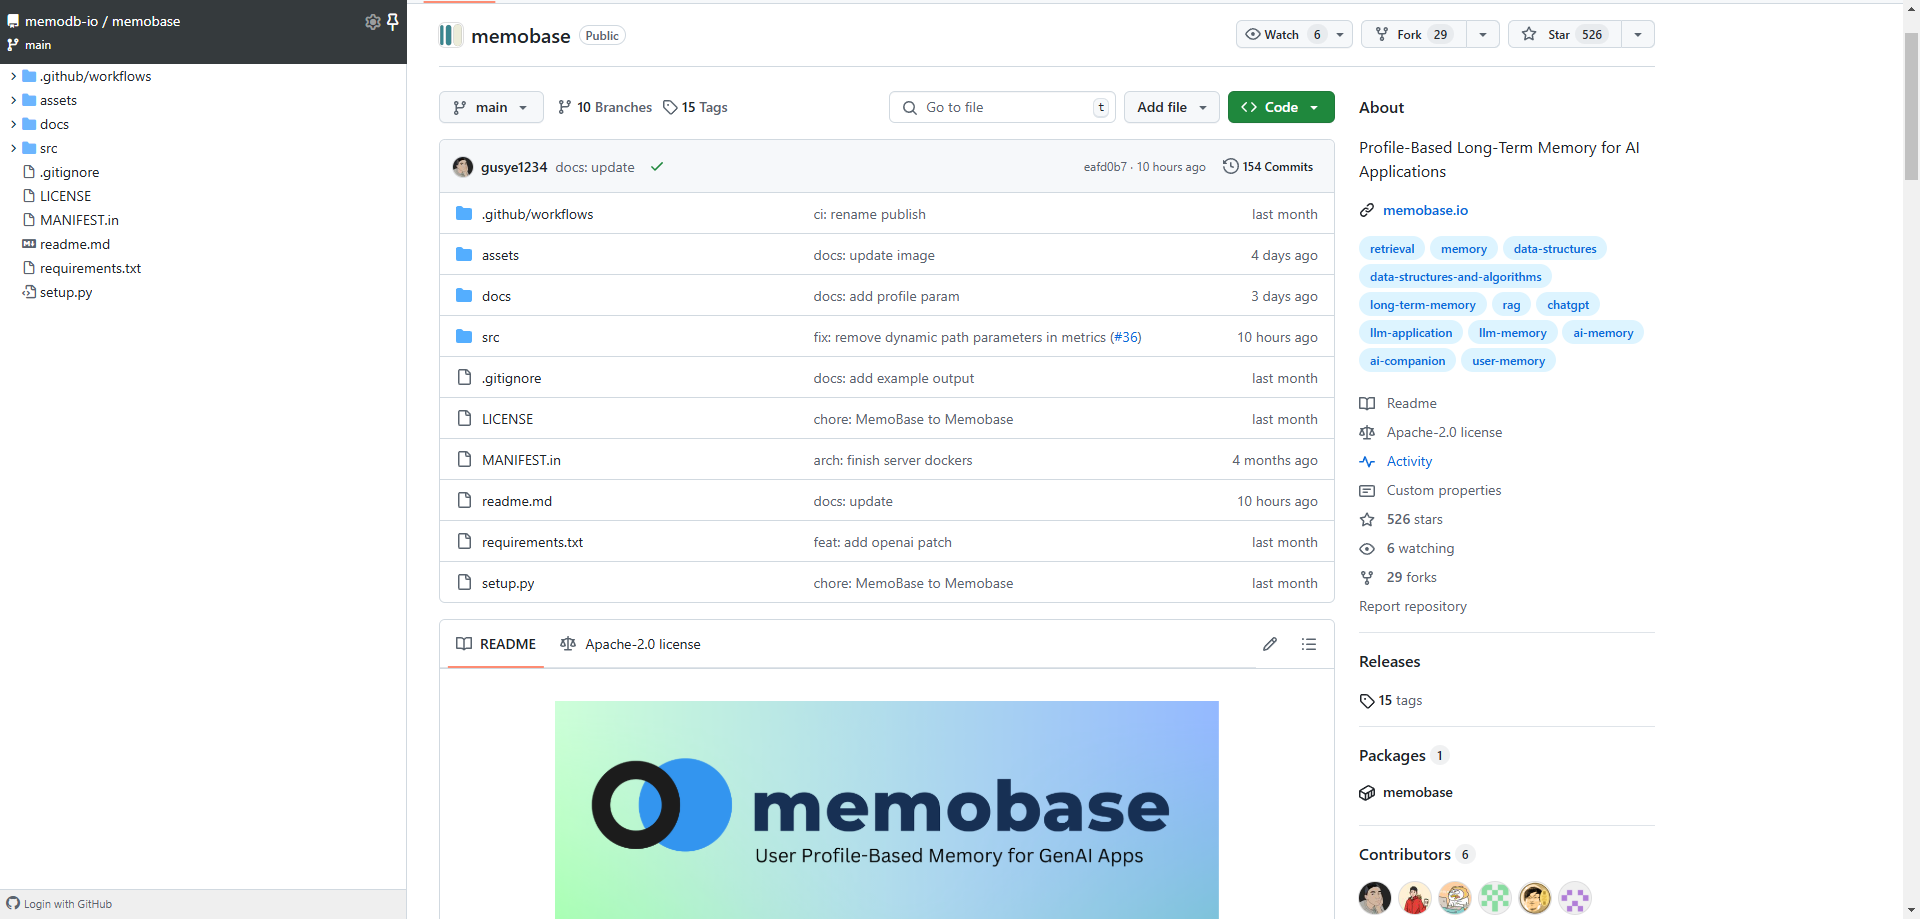Open the green Code dropdown

pyautogui.click(x=1280, y=107)
